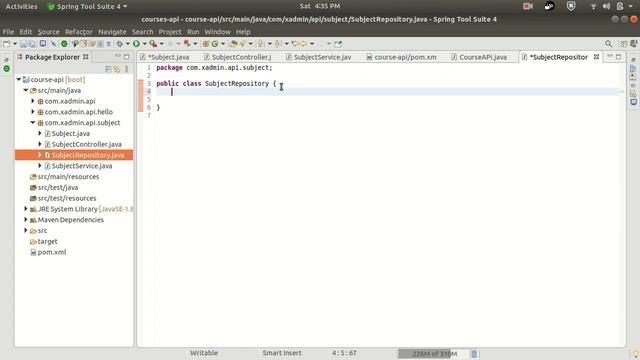Viewport: 640px width, 360px height.
Task: Click the New file toolbar icon
Action: tap(6, 44)
